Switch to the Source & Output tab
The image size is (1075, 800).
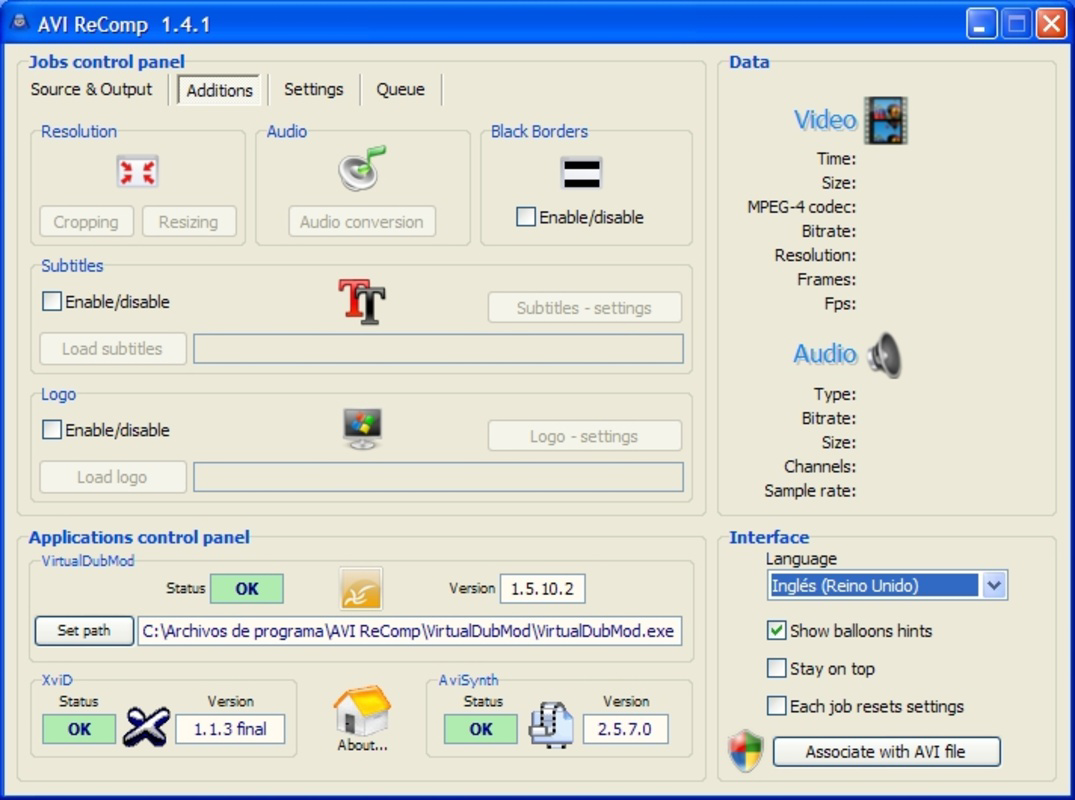(x=91, y=90)
